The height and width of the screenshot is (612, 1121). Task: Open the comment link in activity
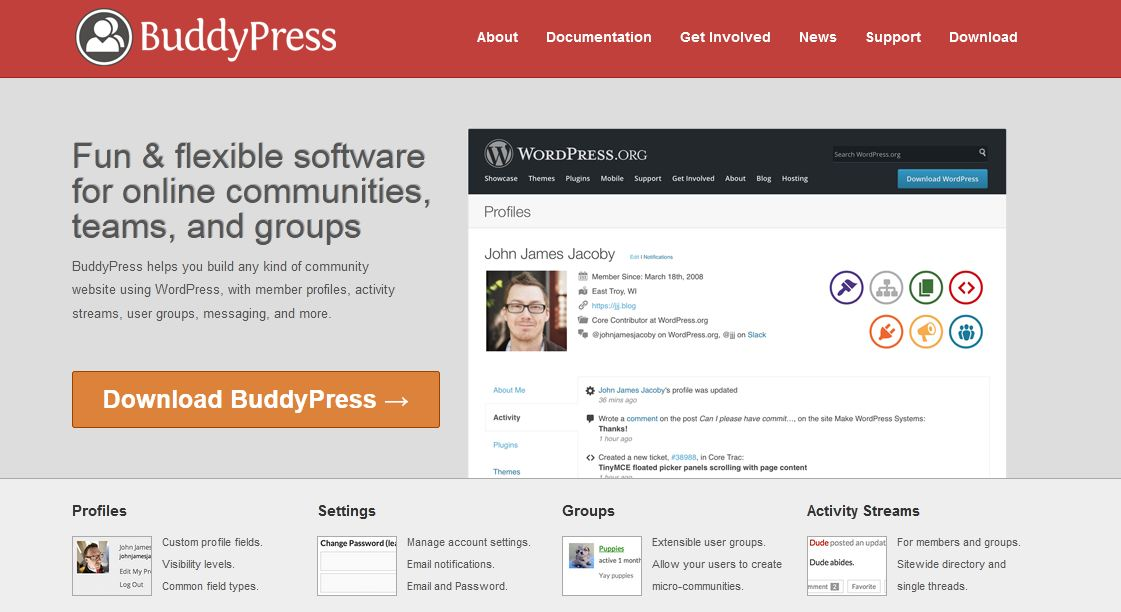[x=642, y=419]
